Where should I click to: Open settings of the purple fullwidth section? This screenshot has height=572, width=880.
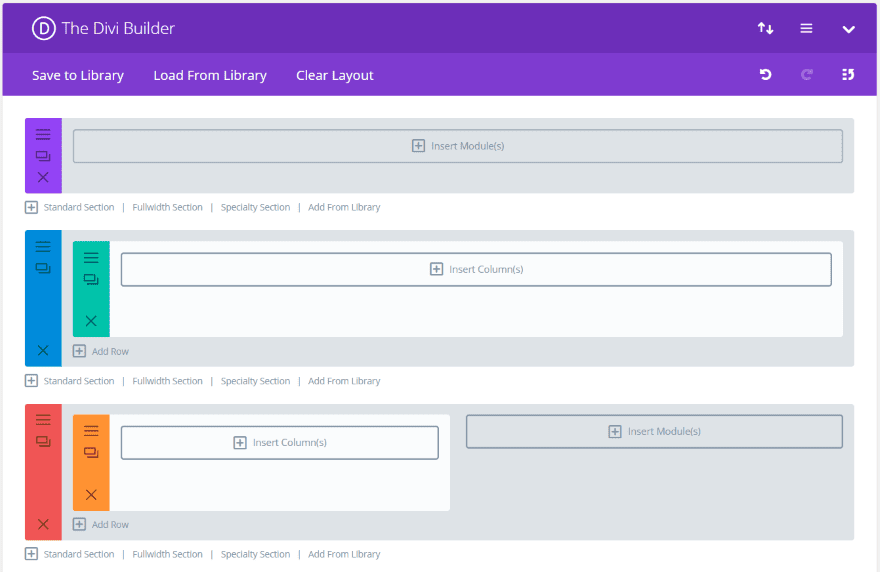(x=43, y=134)
